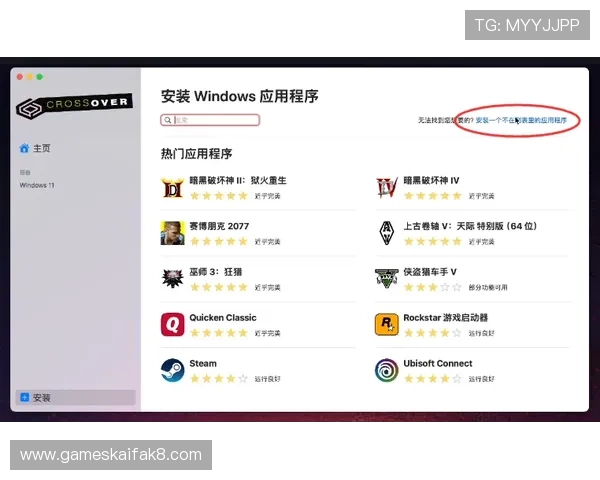Viewport: 600px width, 480px height.
Task: Open the GTA V (侠盗猎车手 V) icon
Action: coord(386,279)
